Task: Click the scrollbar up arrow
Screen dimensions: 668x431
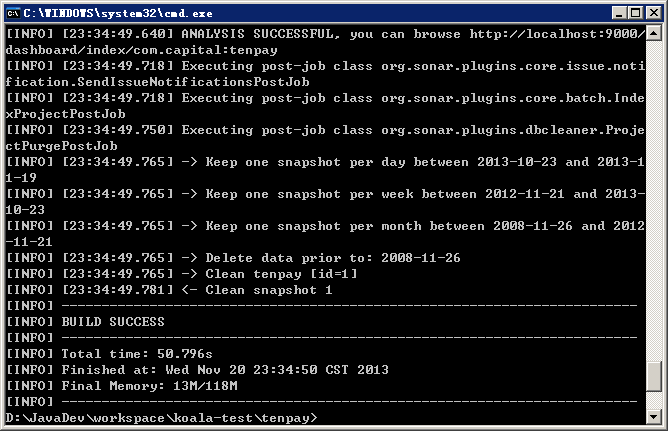Action: coord(654,33)
